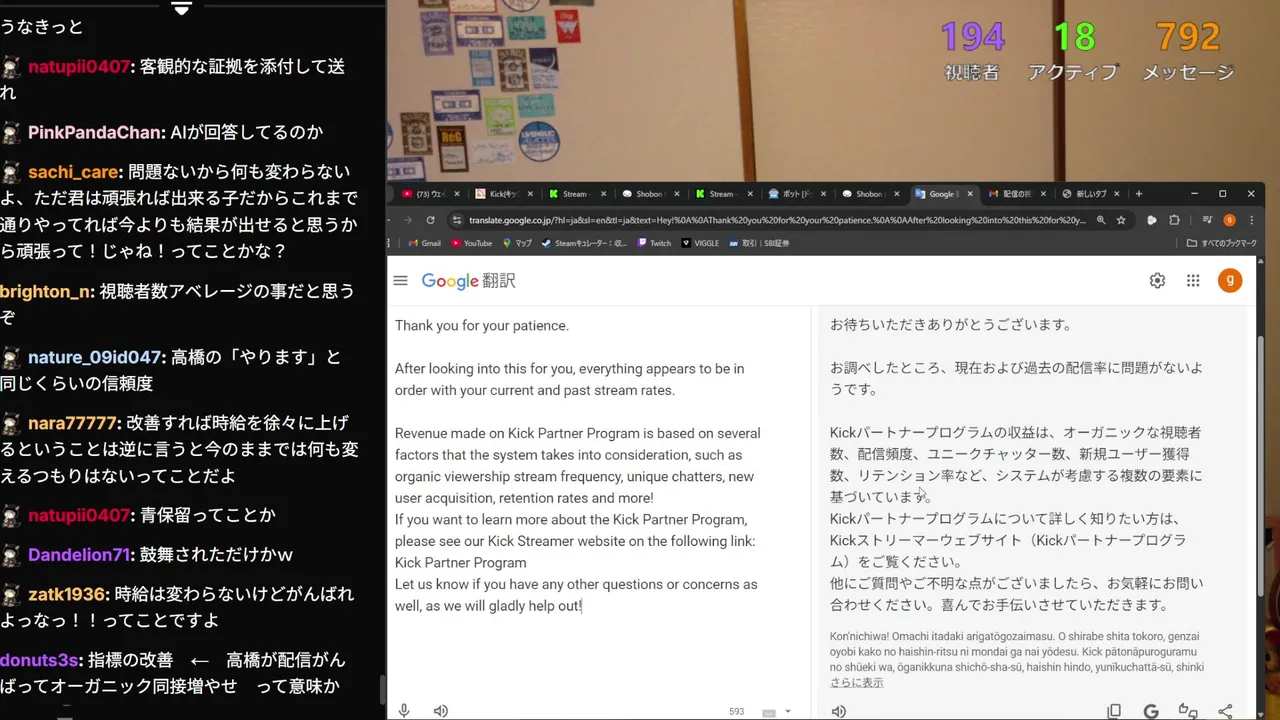The height and width of the screenshot is (720, 1280).
Task: Click the dark round extension icon in toolbar
Action: point(1152,220)
